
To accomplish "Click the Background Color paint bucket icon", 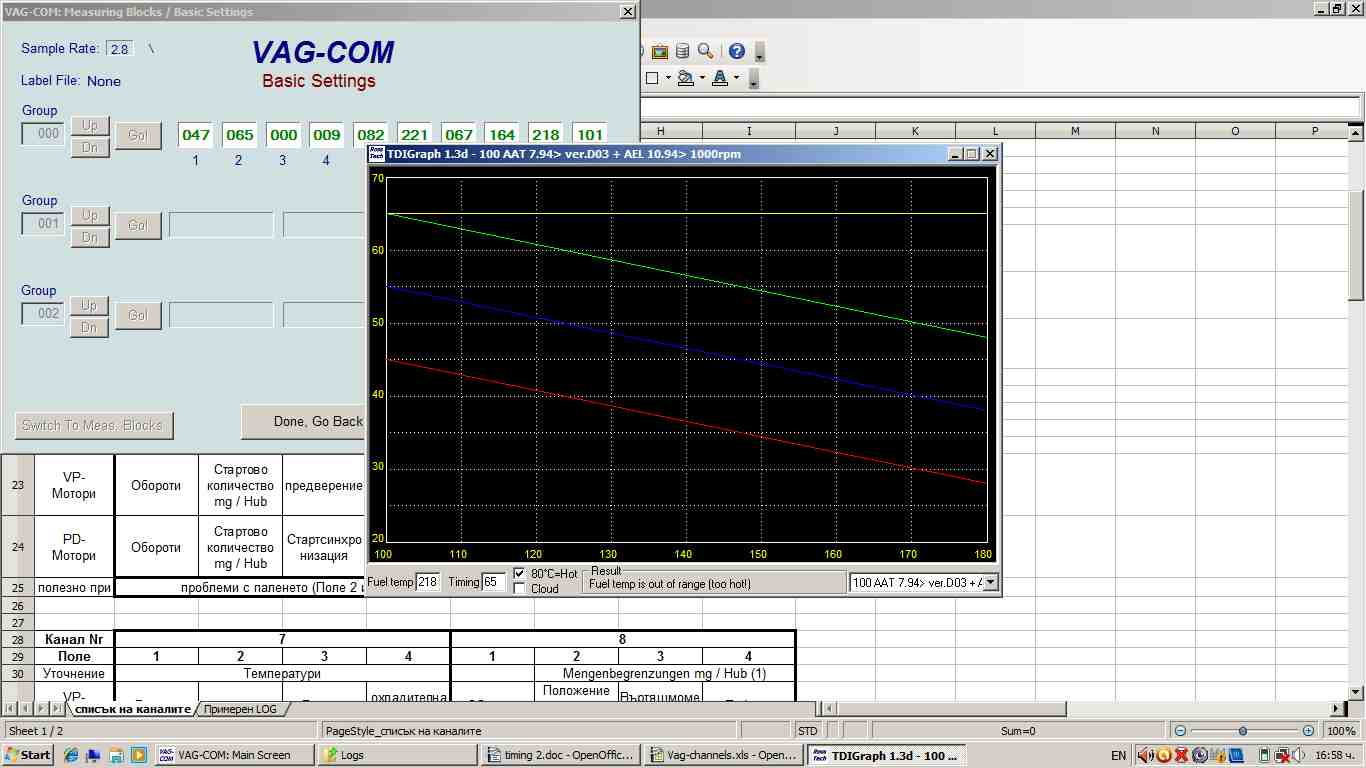I will [x=685, y=78].
